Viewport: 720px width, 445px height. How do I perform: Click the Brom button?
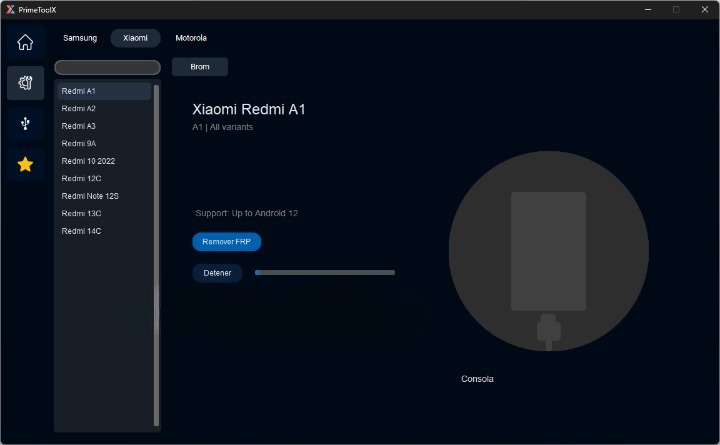200,67
